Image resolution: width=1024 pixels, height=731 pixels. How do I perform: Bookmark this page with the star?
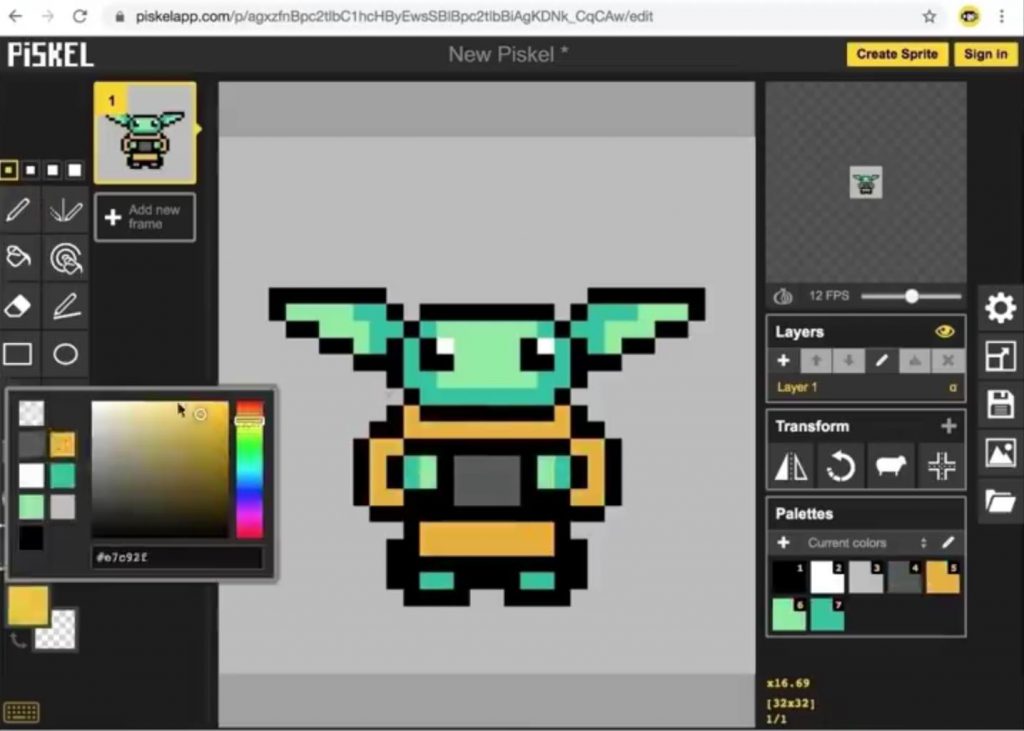(x=929, y=17)
